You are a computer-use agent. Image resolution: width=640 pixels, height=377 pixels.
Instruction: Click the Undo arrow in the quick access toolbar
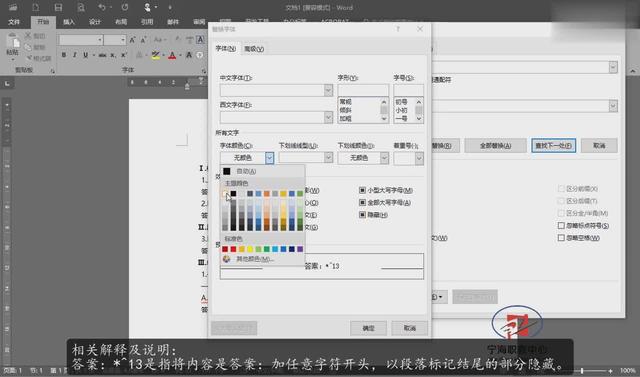[102, 7]
